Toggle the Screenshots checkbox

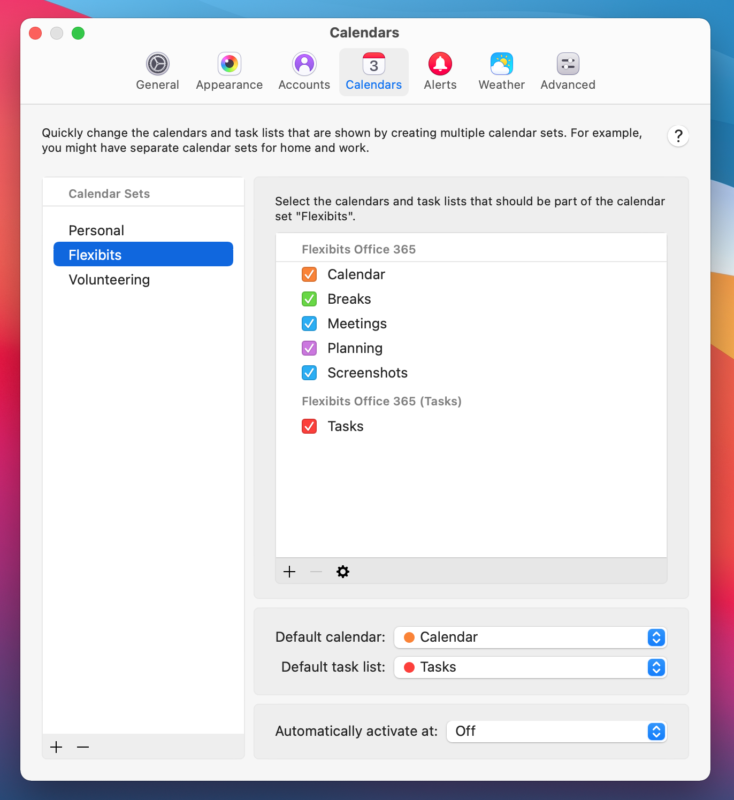tap(309, 372)
